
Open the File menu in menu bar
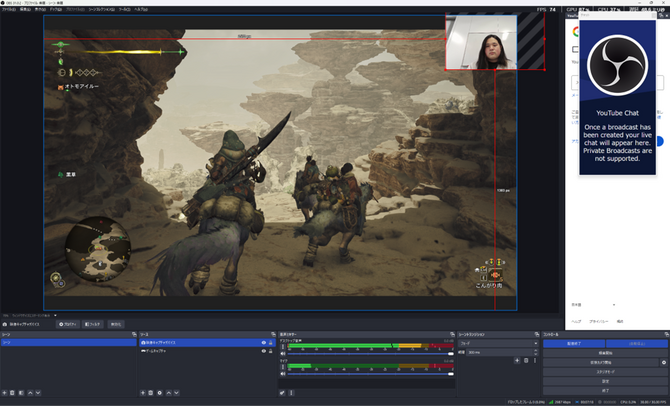tap(8, 9)
